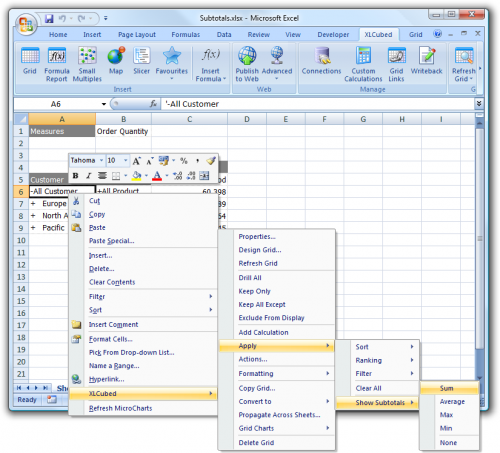The height and width of the screenshot is (453, 500).
Task: Insert a Map from the ribbon
Action: 116,61
